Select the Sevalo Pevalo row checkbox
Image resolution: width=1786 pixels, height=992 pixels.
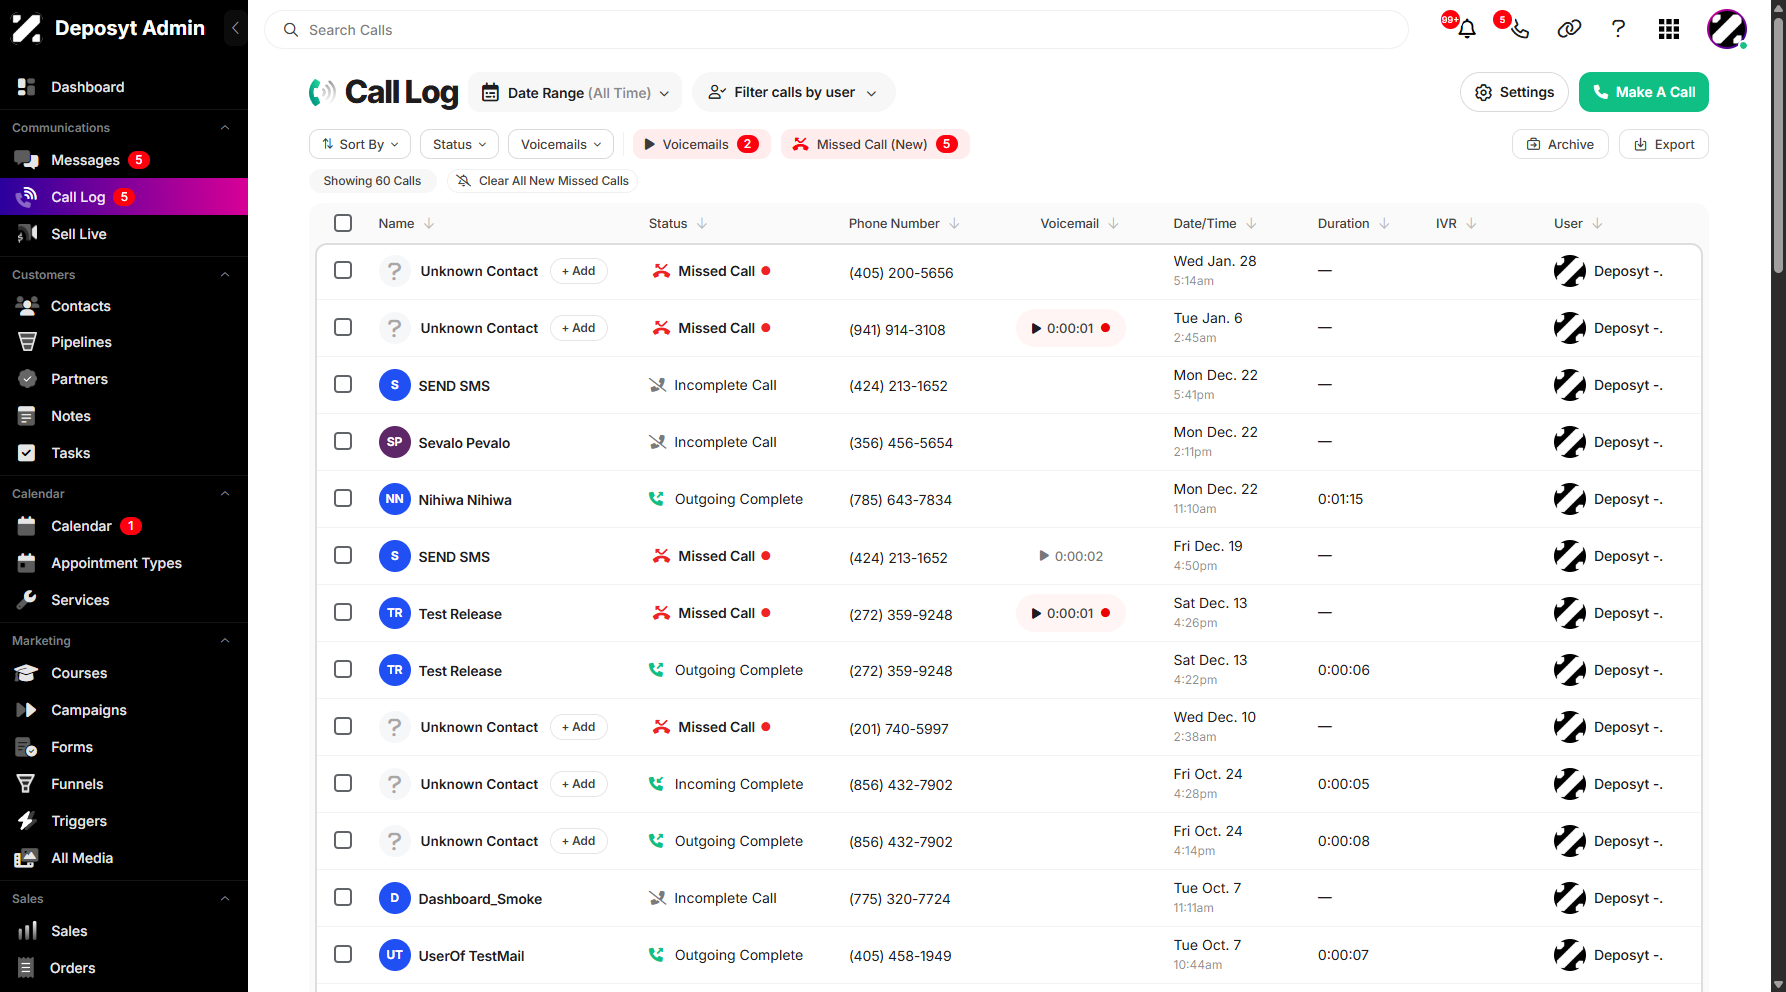click(343, 441)
